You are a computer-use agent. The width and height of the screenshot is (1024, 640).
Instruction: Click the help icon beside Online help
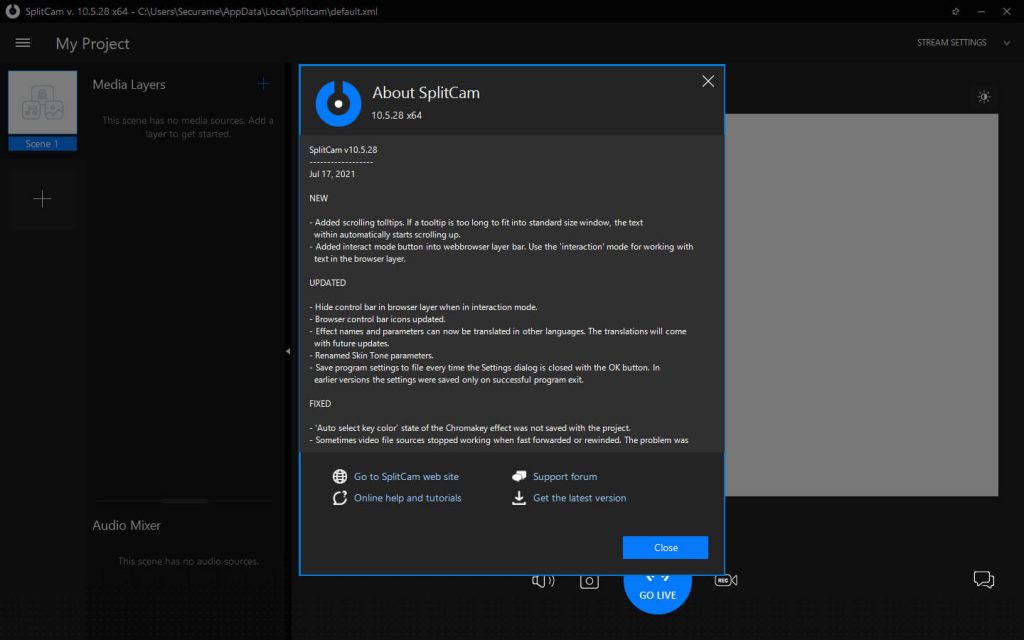click(x=340, y=498)
